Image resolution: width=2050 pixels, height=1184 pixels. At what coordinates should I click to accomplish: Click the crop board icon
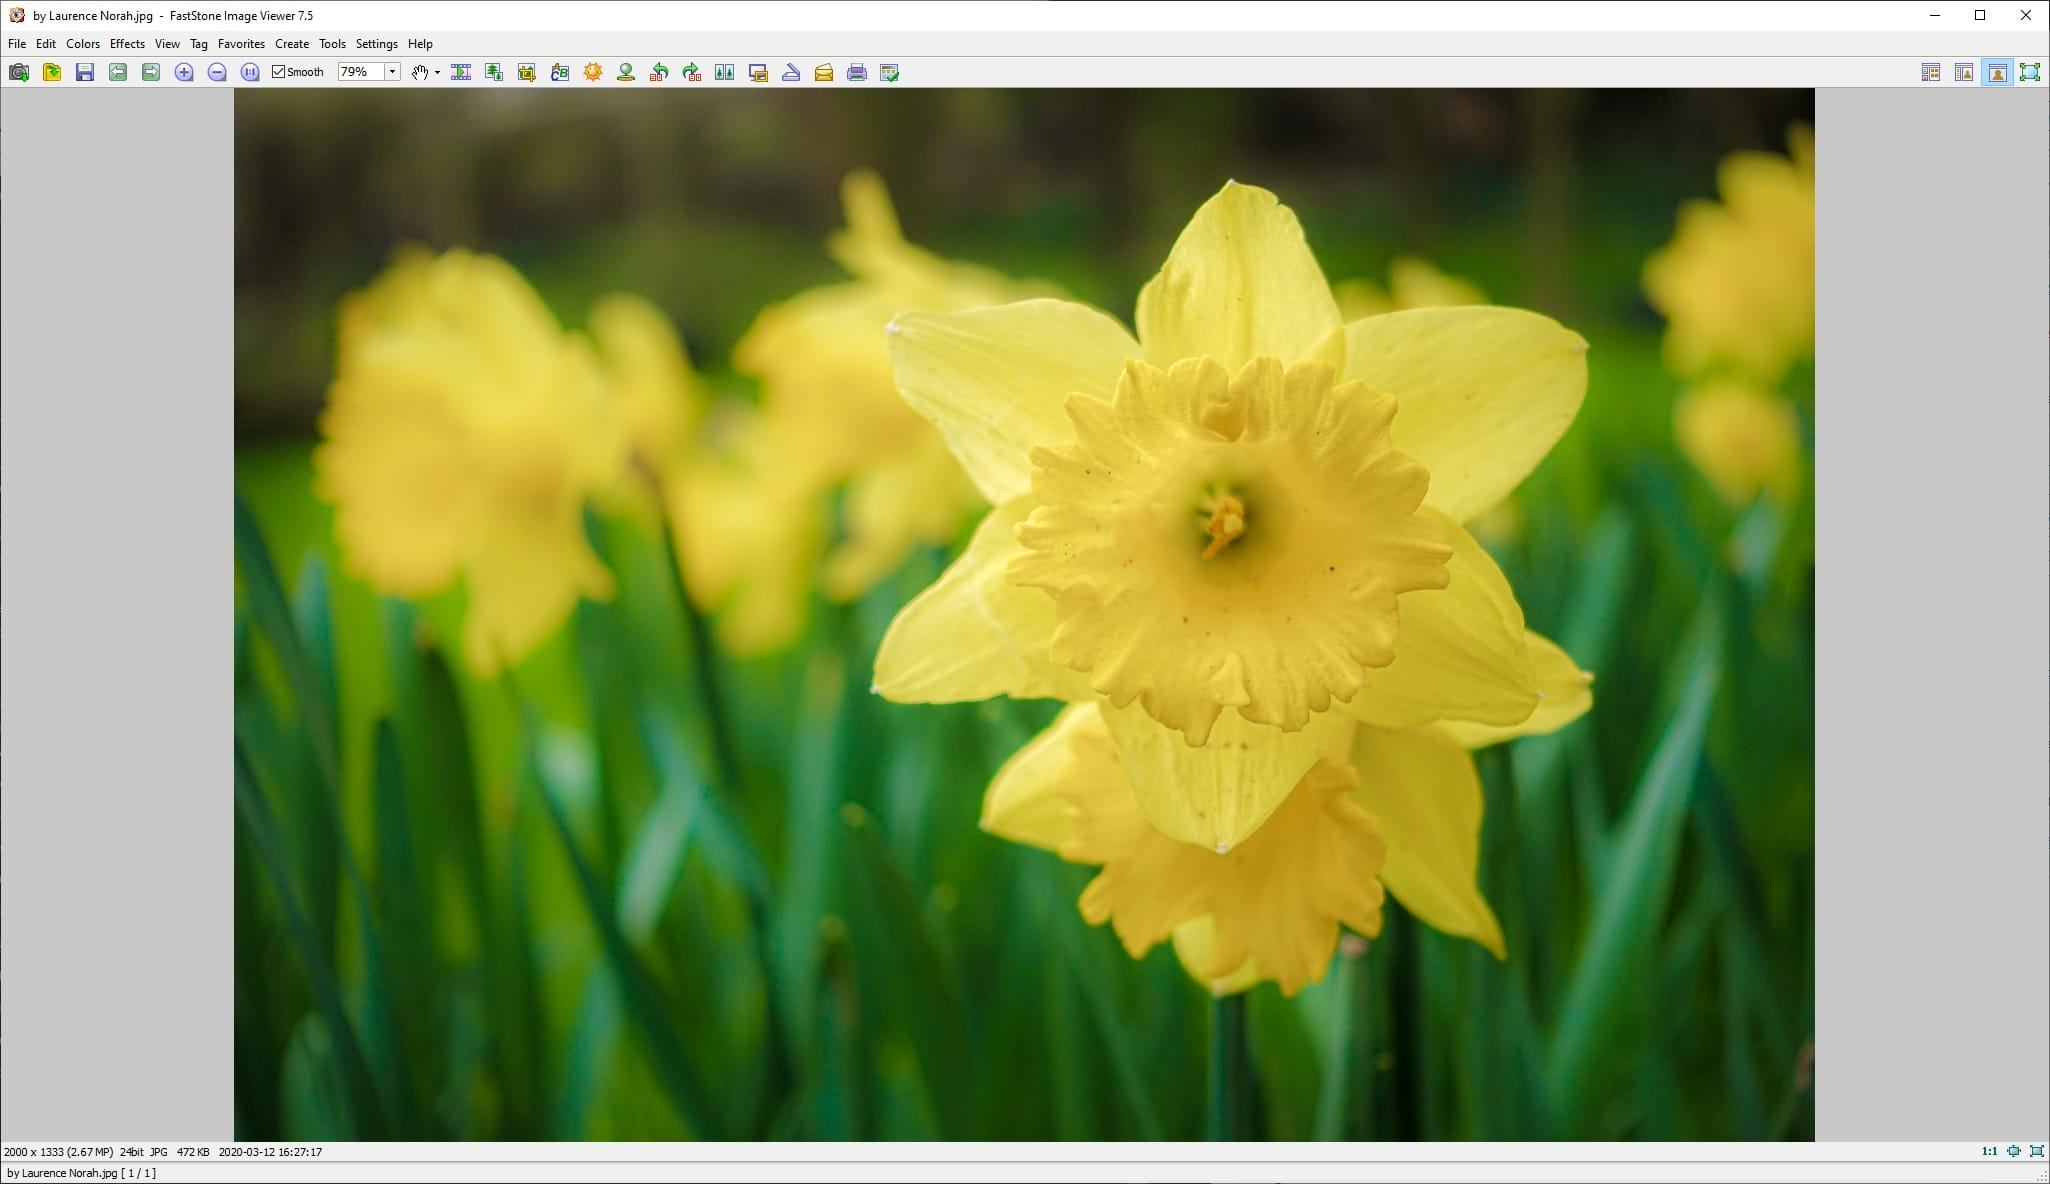(527, 72)
